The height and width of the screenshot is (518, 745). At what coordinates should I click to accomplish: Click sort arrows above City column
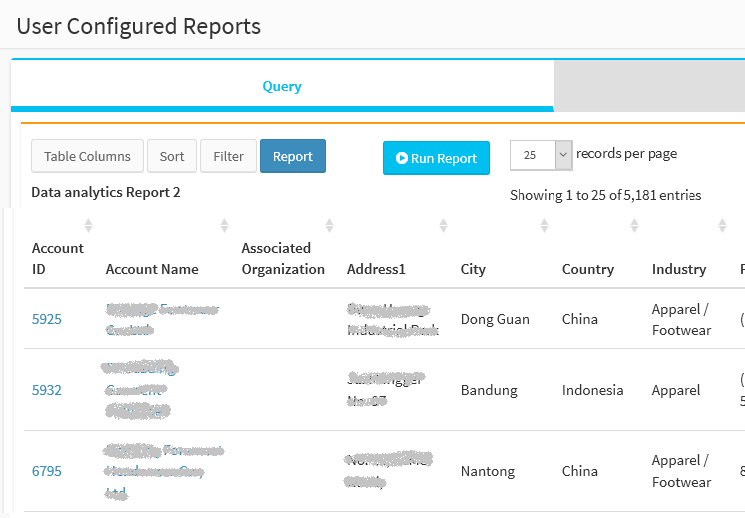pyautogui.click(x=544, y=225)
